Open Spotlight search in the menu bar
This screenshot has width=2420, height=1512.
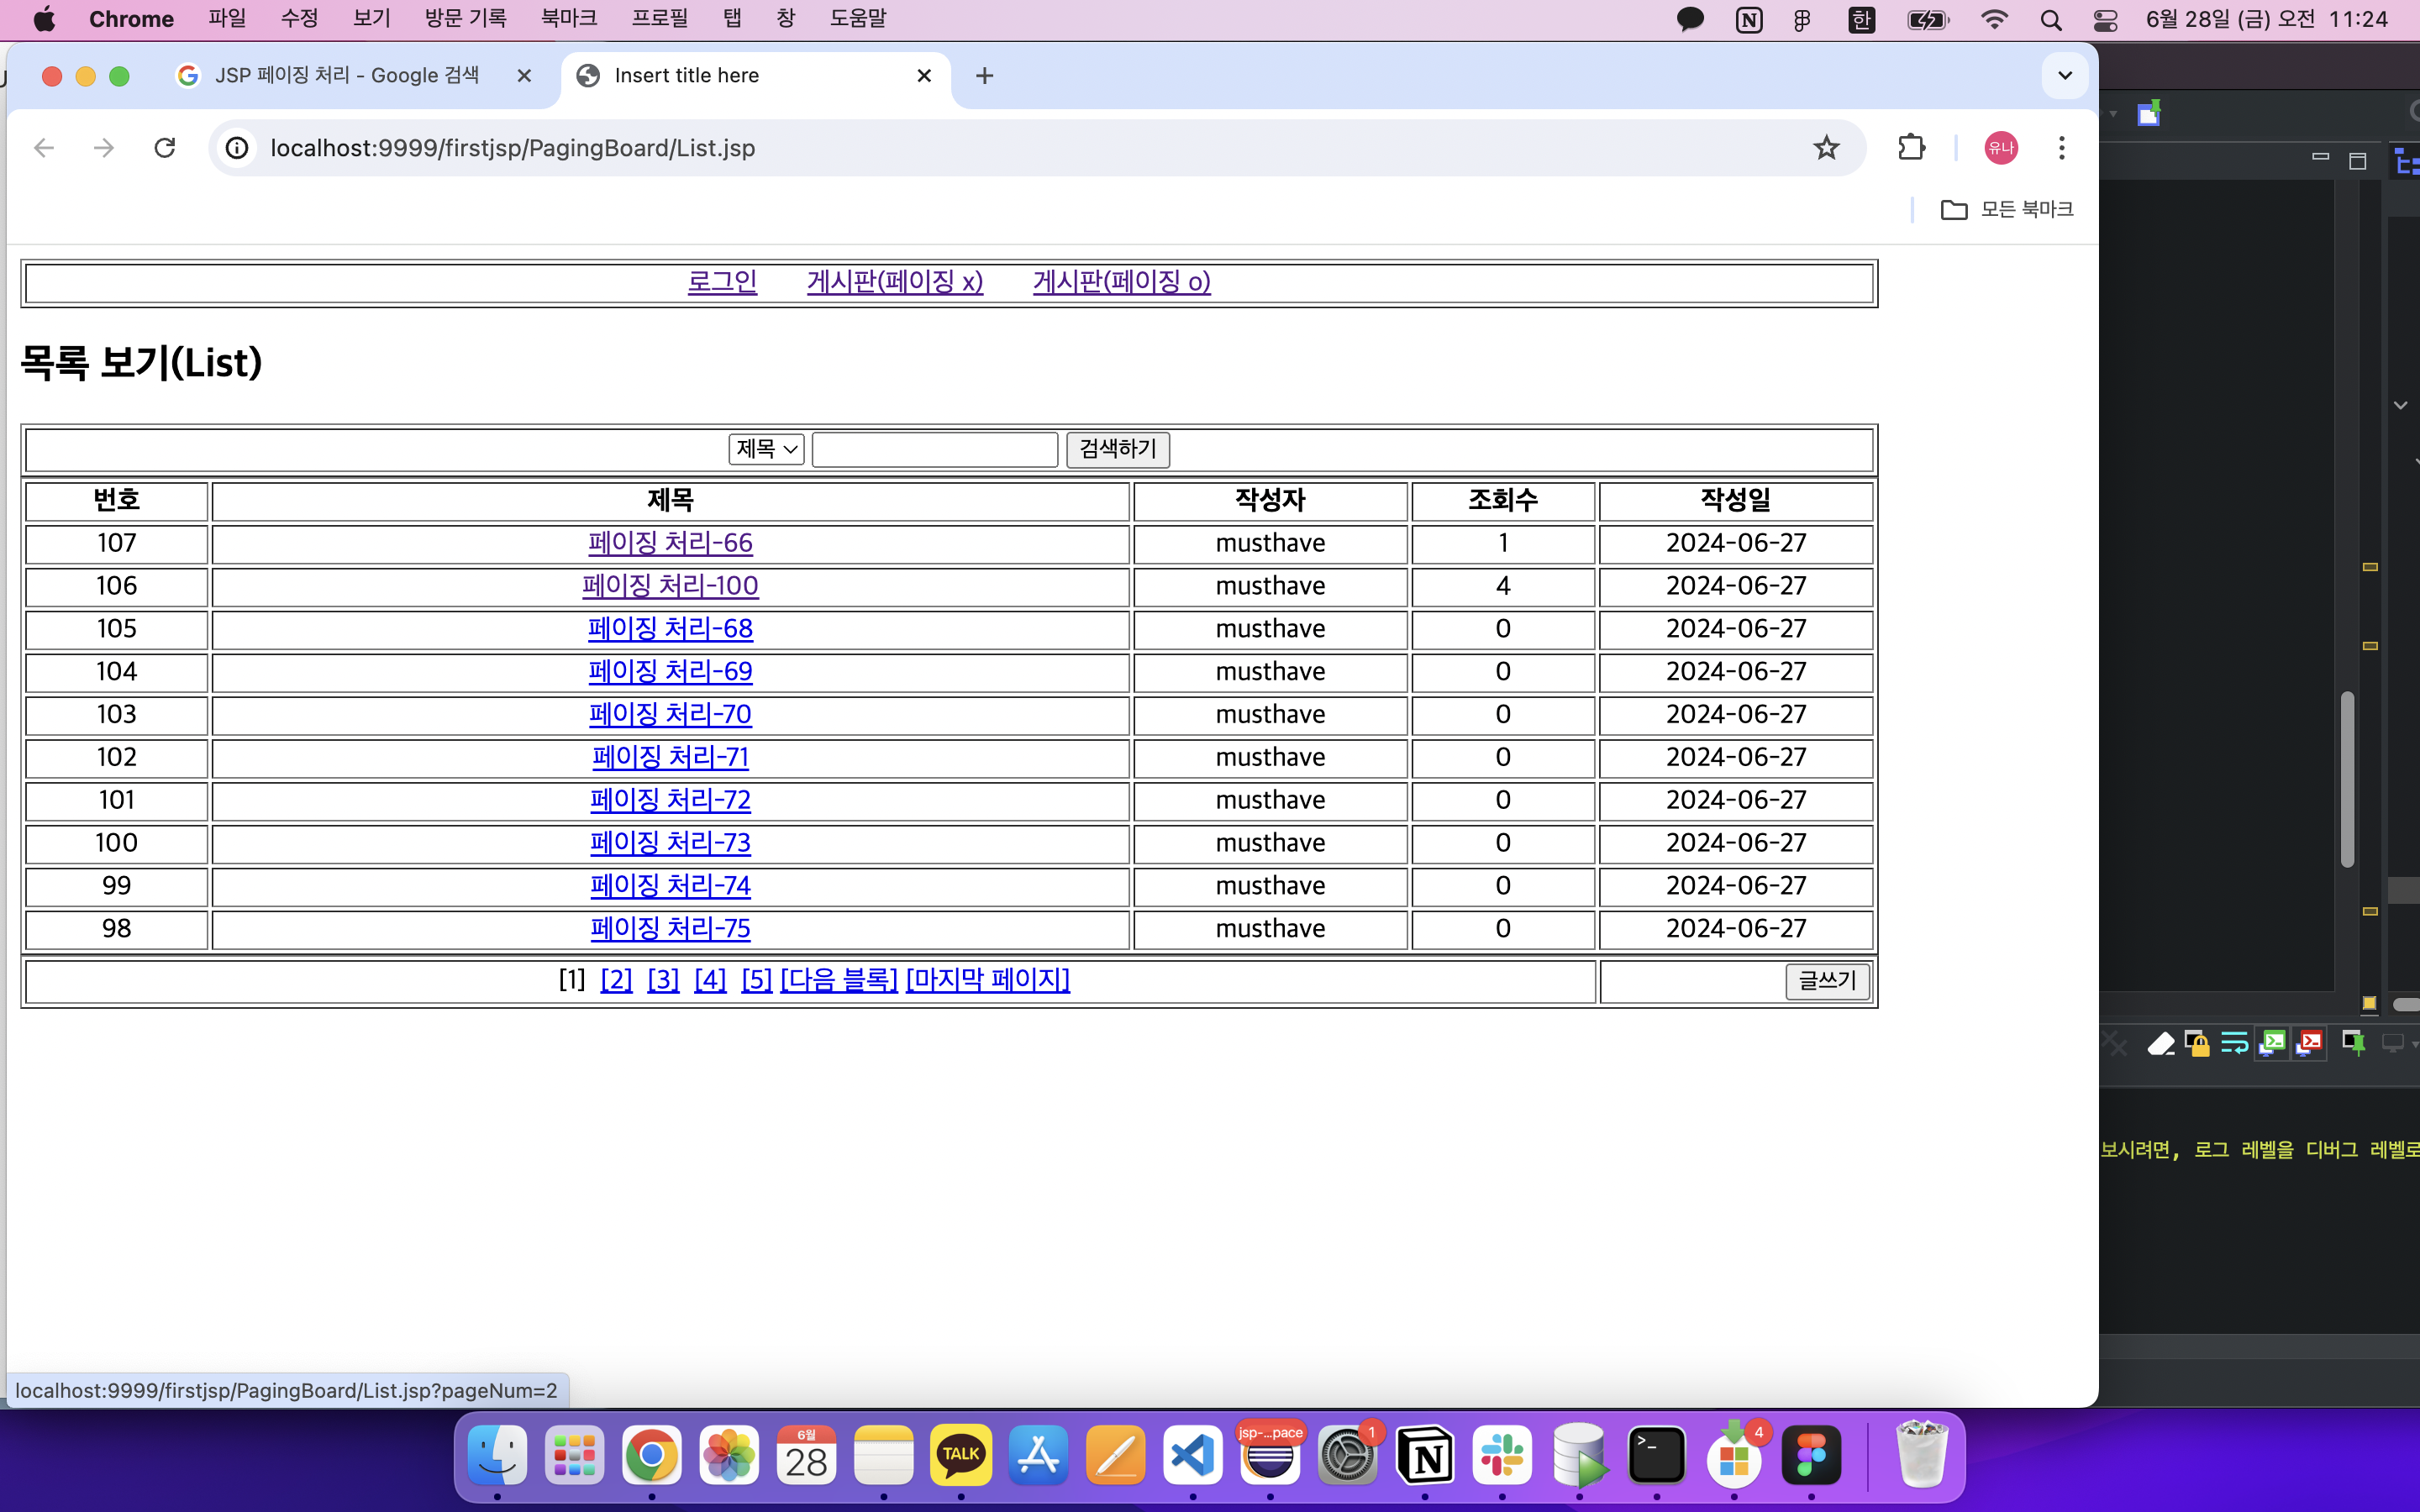[x=2051, y=20]
